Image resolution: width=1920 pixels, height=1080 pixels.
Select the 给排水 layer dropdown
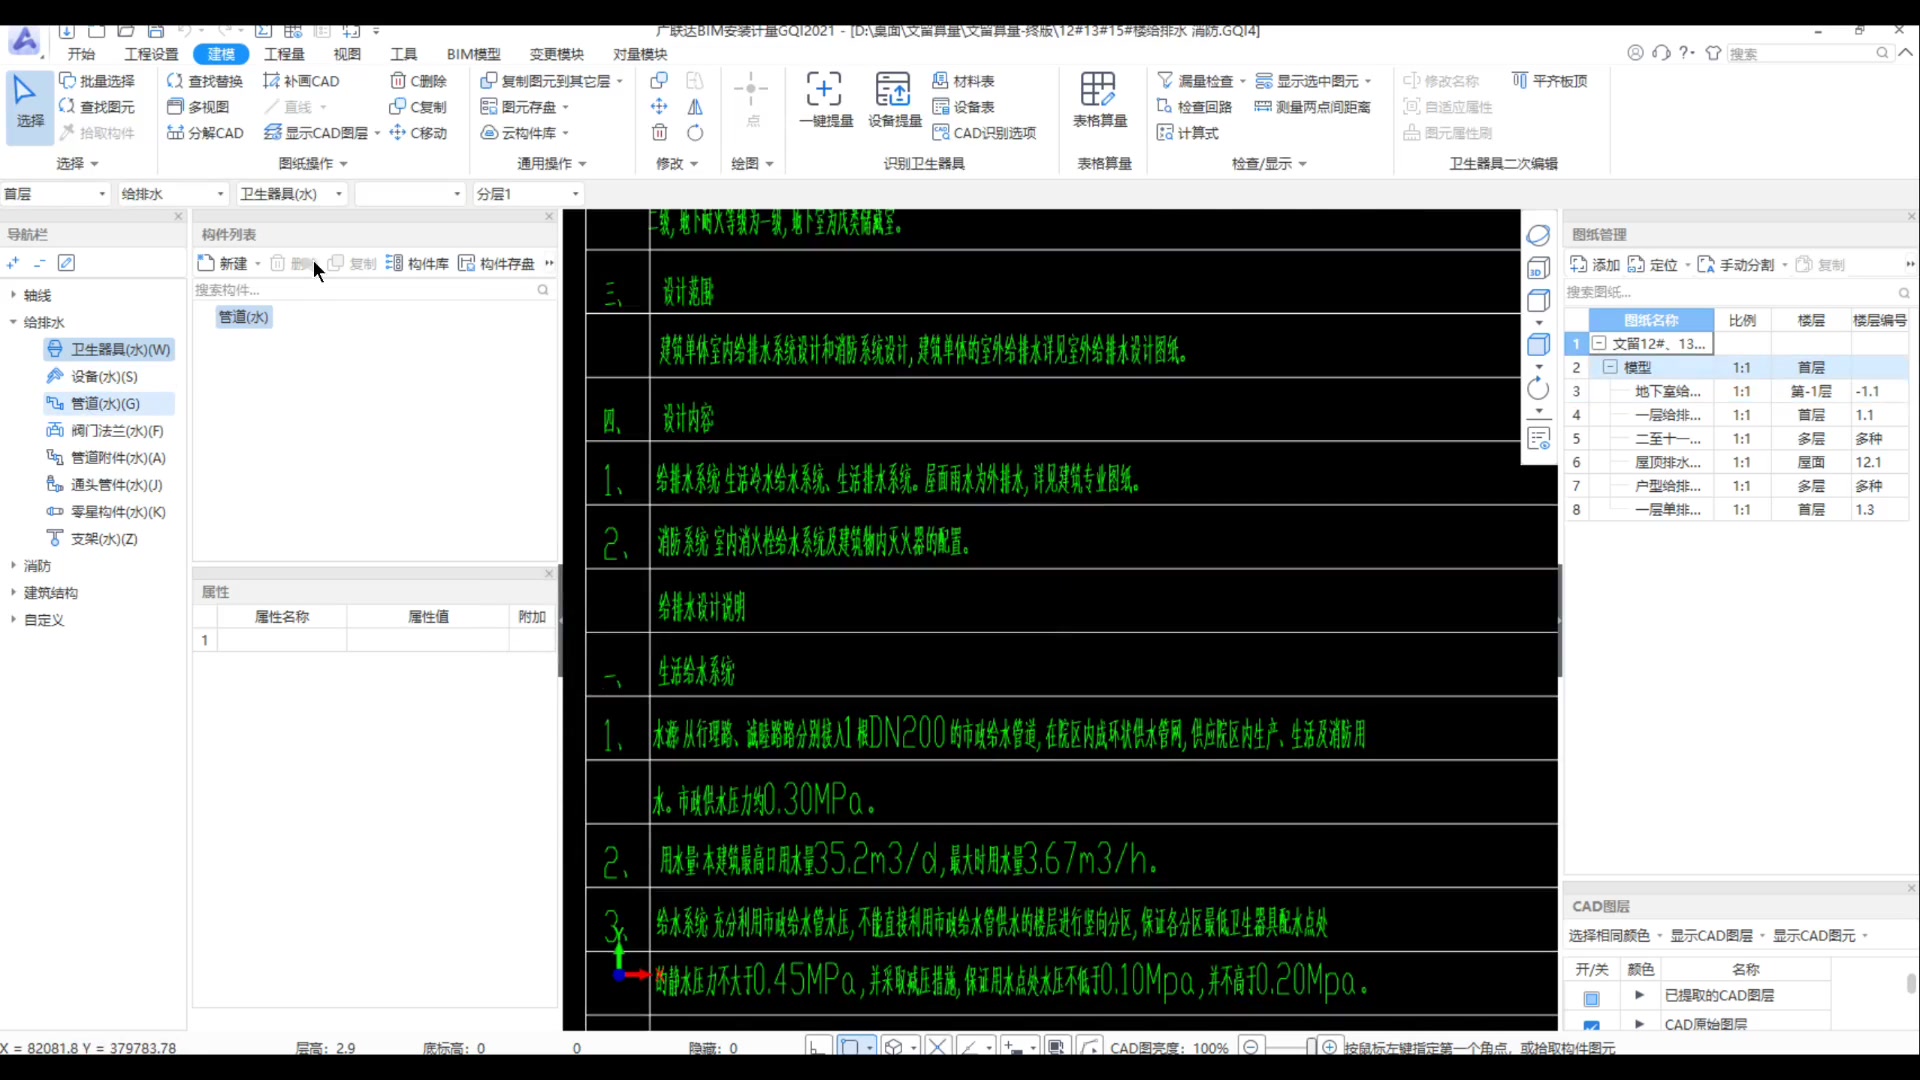pyautogui.click(x=170, y=193)
